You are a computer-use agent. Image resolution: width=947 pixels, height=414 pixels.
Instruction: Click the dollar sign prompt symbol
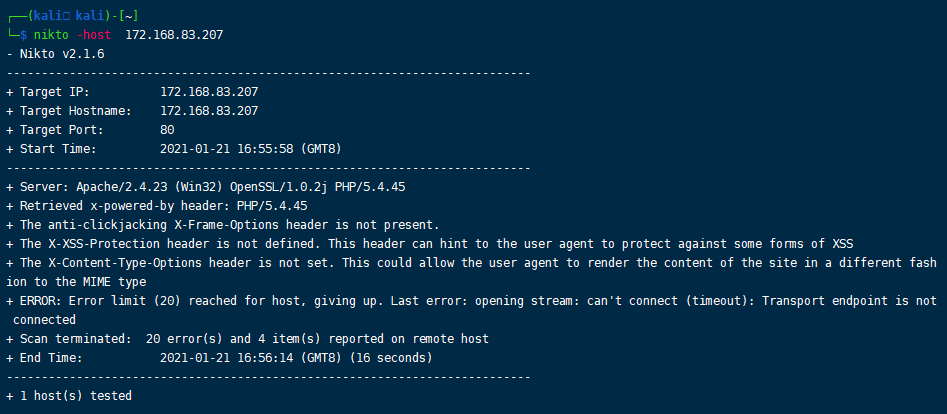click(24, 35)
